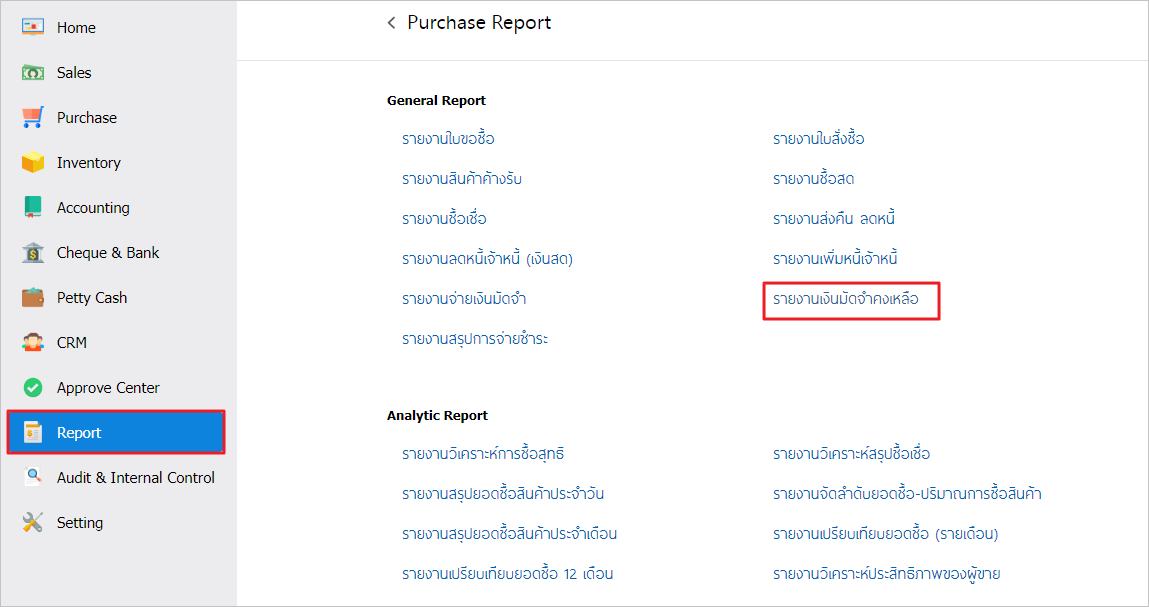1149x607 pixels.
Task: Open the รายงานวิเคราะห์สรุปซื้อเชื่อ report
Action: (851, 454)
